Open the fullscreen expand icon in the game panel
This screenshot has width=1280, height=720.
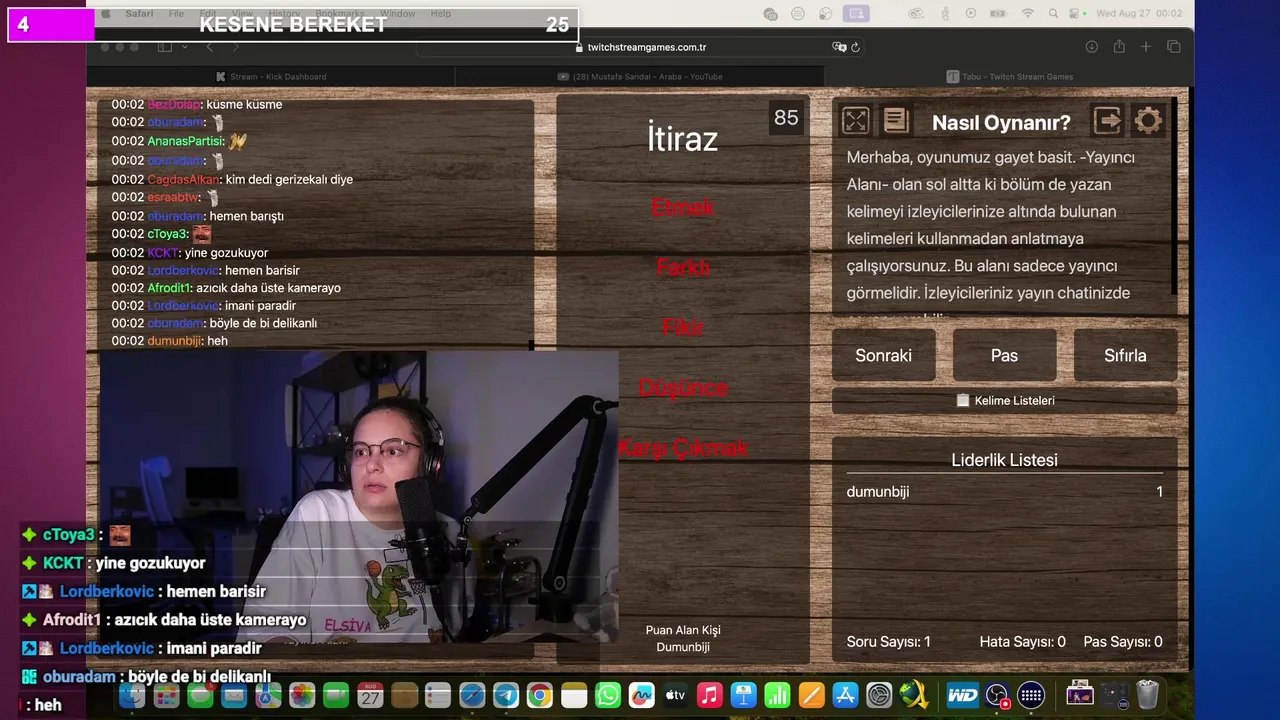[x=855, y=121]
